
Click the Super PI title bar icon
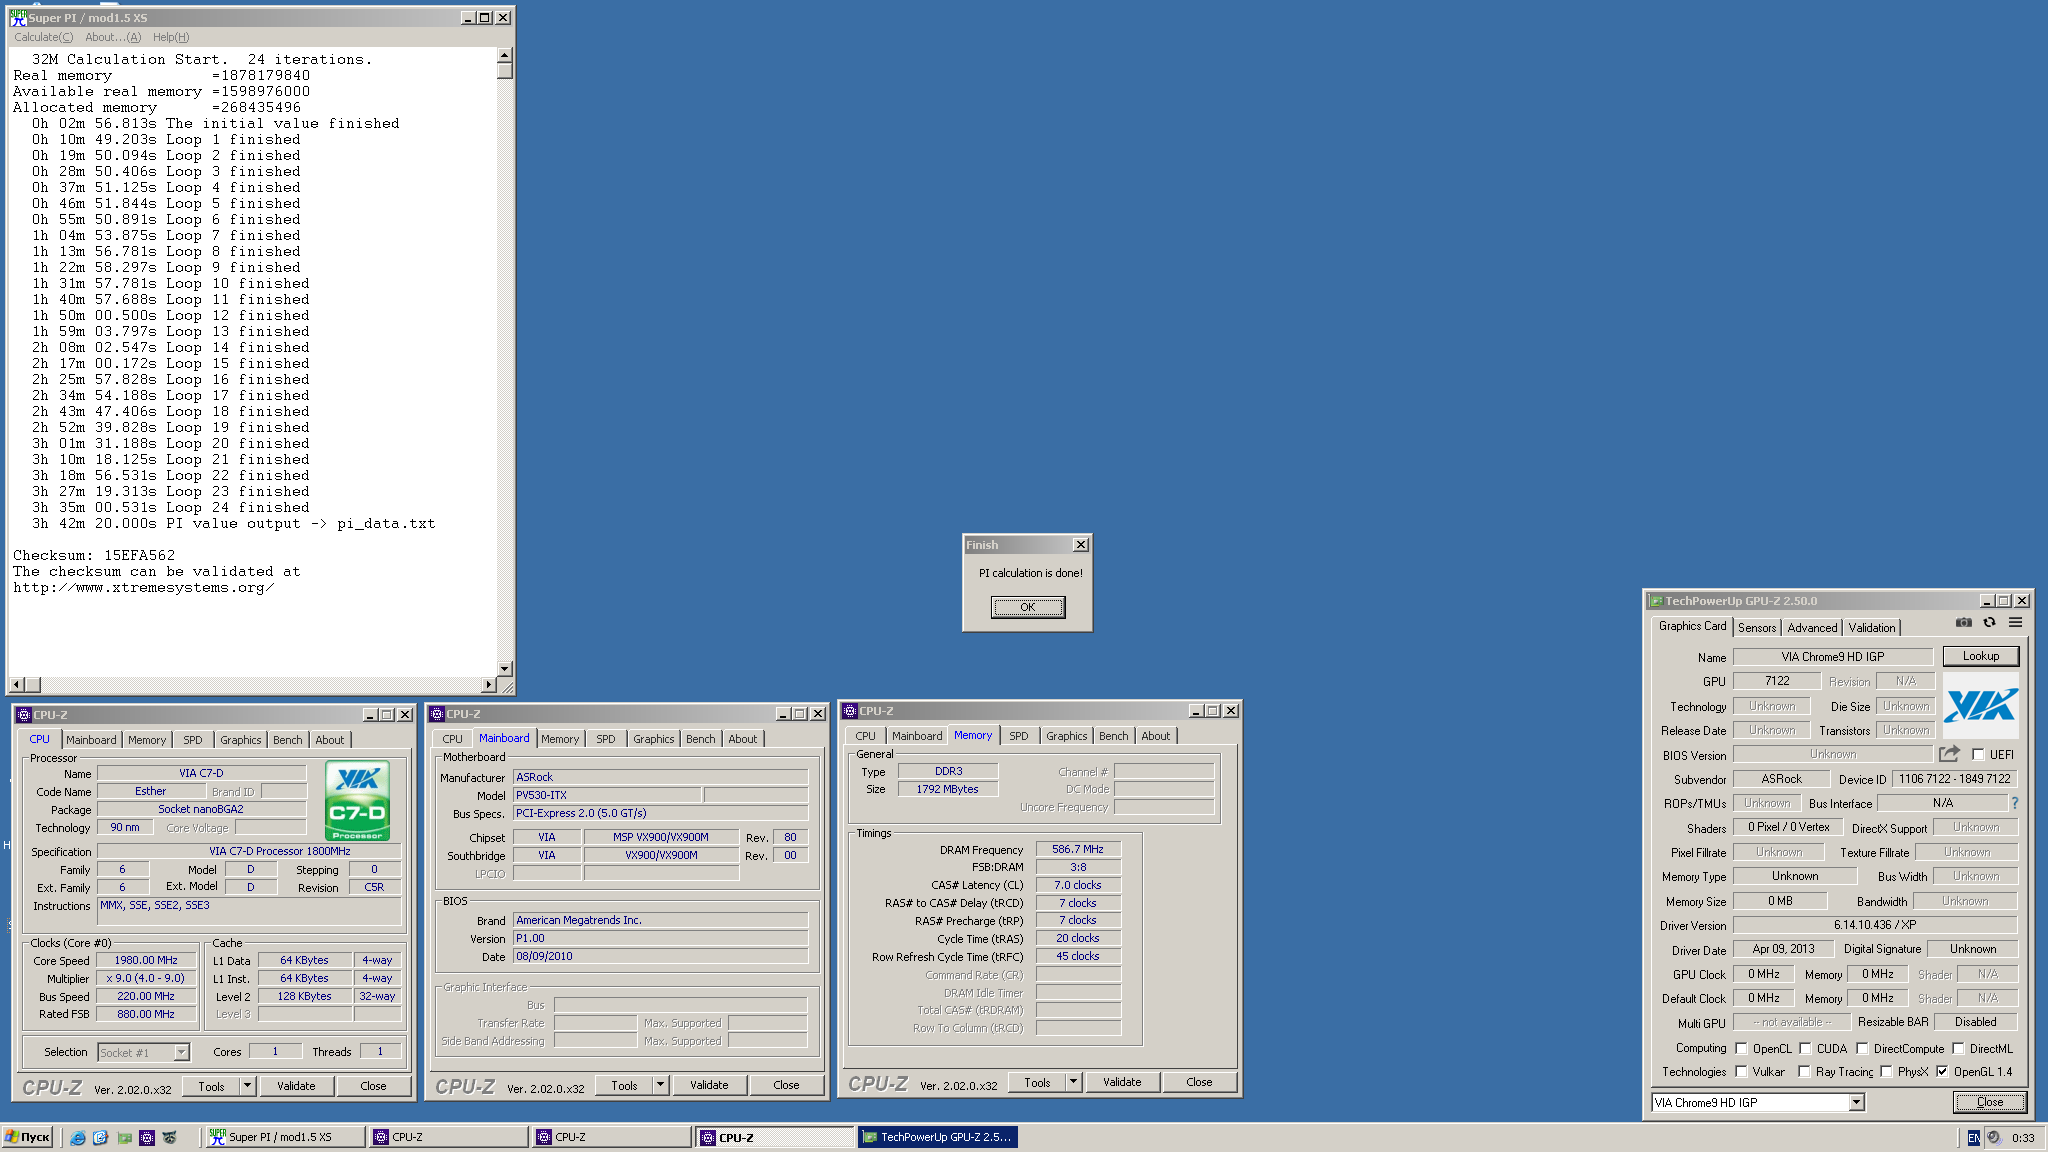pos(18,18)
